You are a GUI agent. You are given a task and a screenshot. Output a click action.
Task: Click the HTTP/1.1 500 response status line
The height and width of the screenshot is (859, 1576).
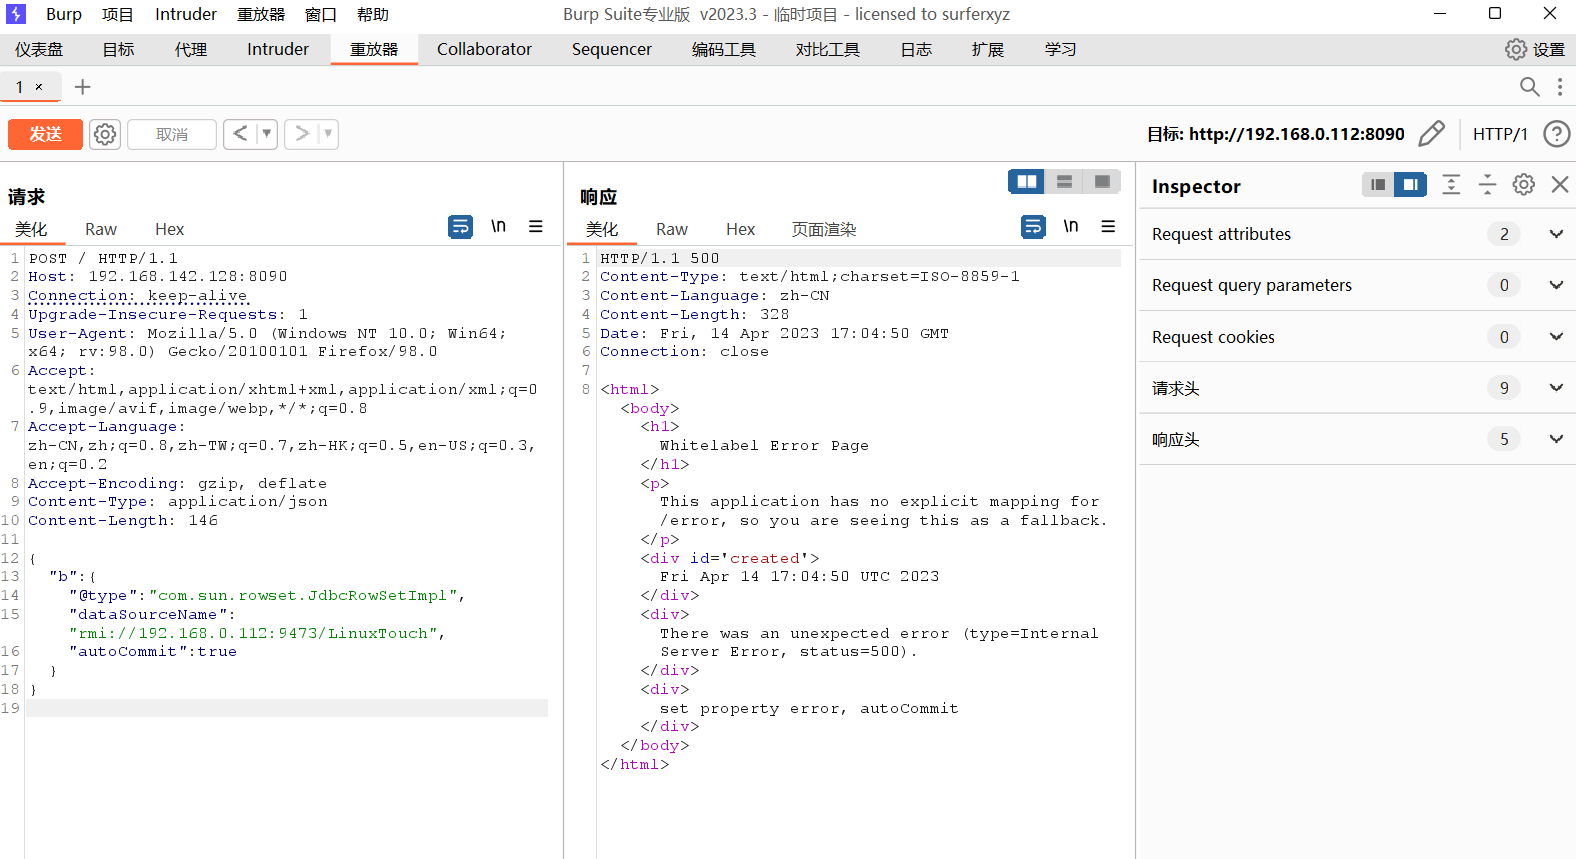click(660, 258)
